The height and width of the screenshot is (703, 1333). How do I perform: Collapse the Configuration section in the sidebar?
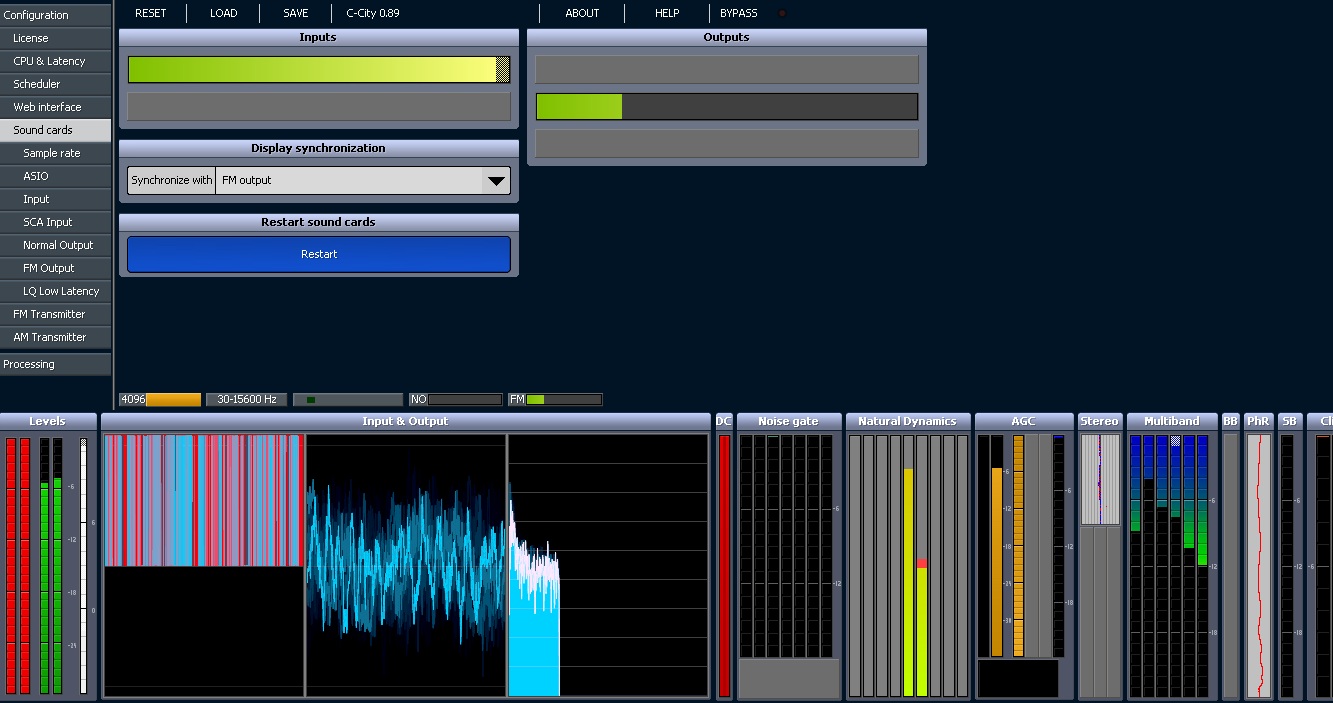click(x=56, y=15)
